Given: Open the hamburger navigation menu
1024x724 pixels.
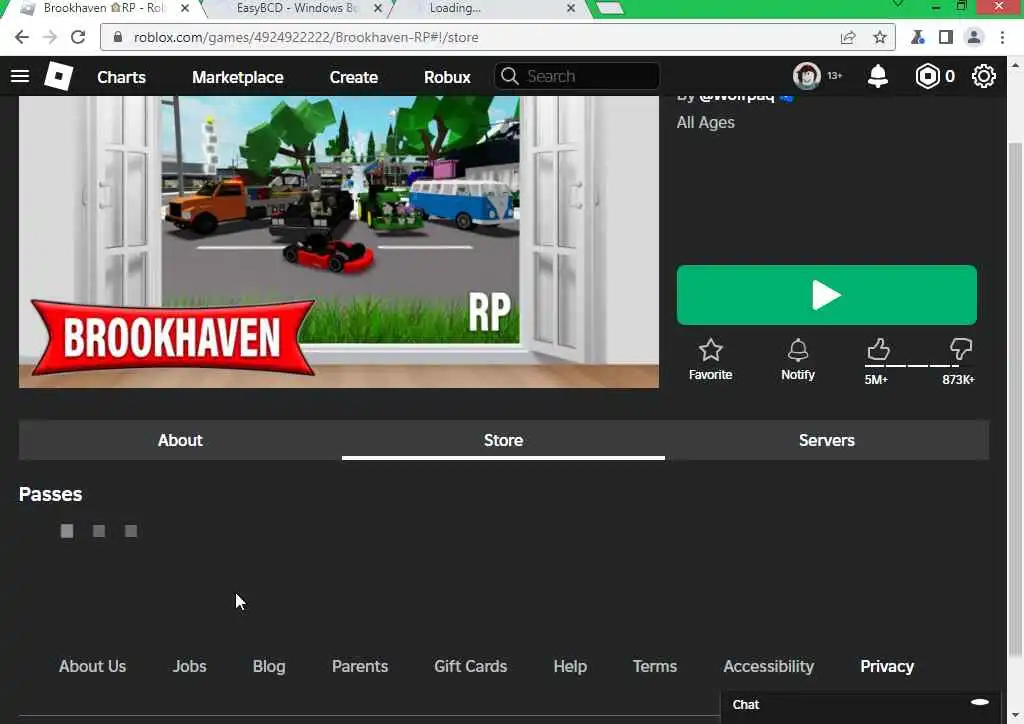Looking at the screenshot, I should click(20, 76).
